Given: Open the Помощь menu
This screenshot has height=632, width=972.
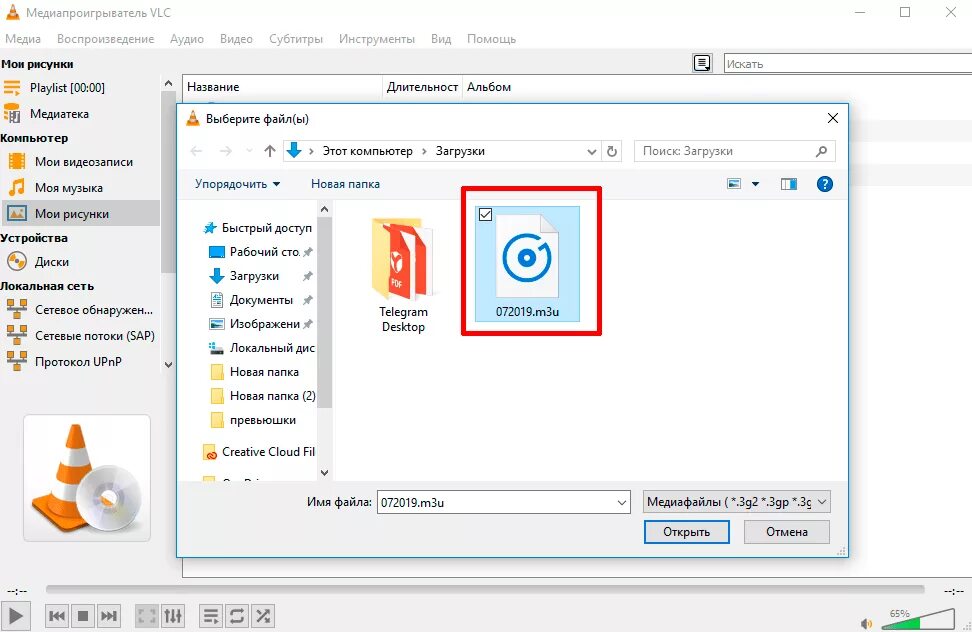Looking at the screenshot, I should 491,38.
